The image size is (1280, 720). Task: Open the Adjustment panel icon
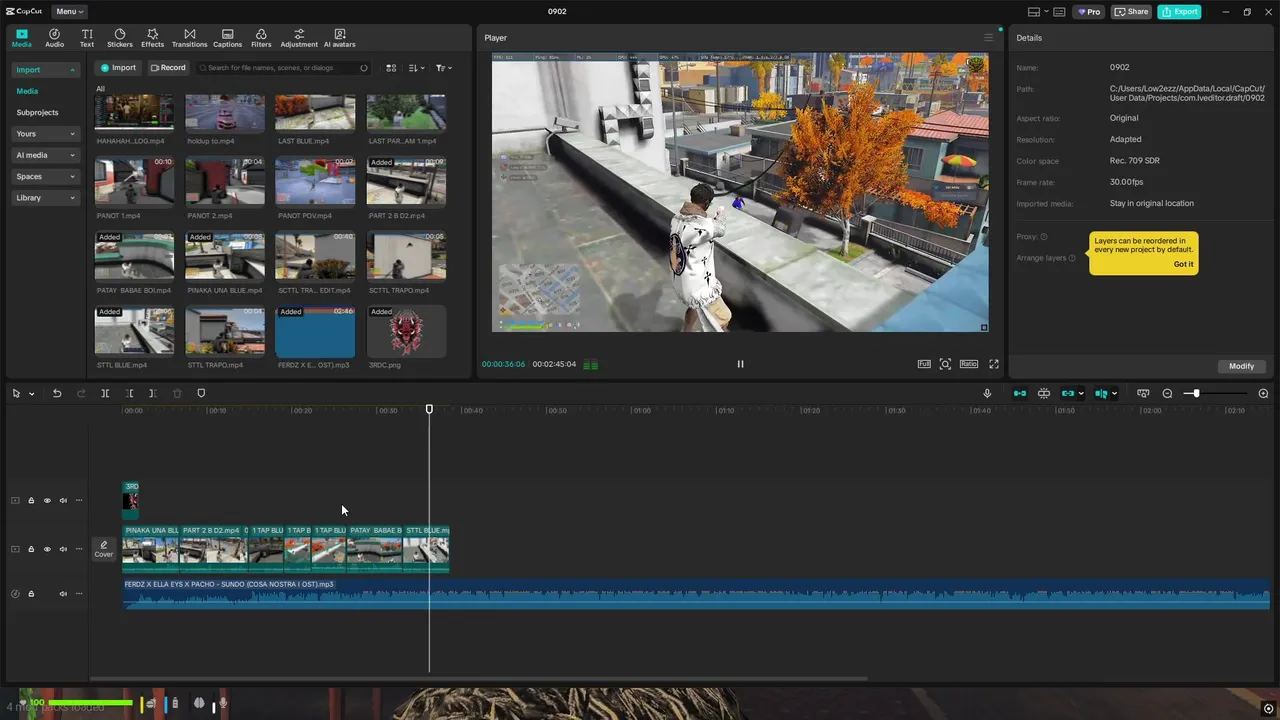coord(299,38)
